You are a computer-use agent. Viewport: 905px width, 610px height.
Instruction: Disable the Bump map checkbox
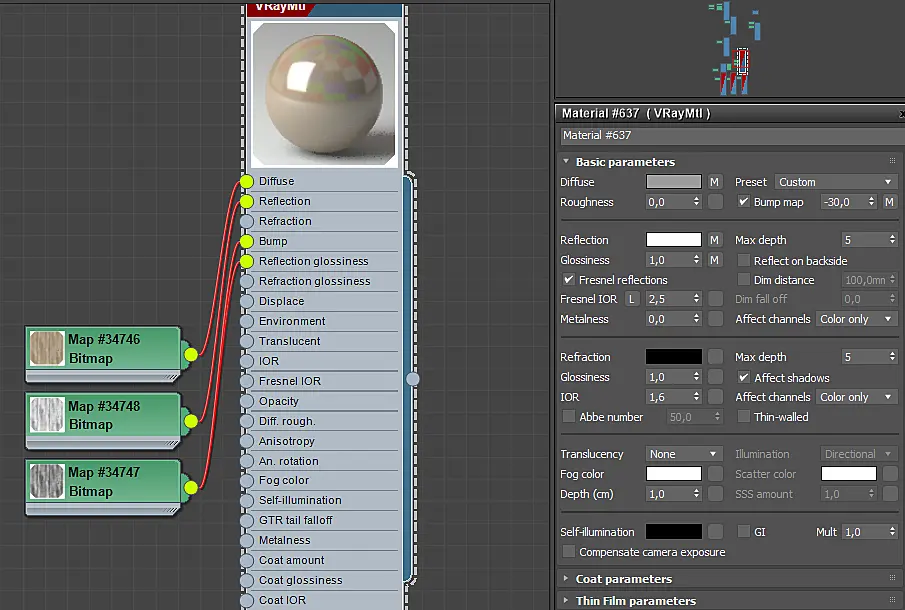pyautogui.click(x=743, y=201)
